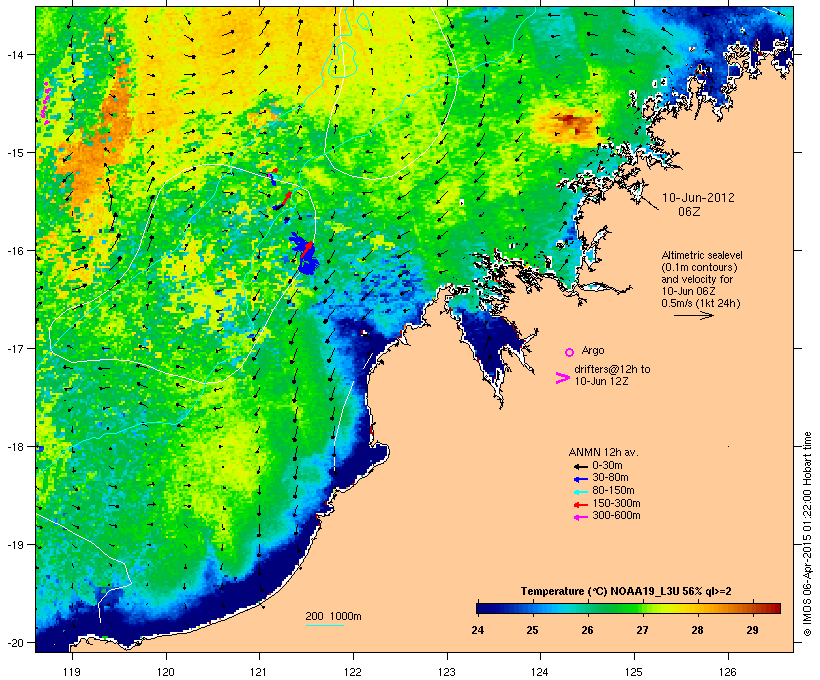Click the magenta 300-600m legend arrow
Screen dimensions: 820x680
click(x=580, y=517)
